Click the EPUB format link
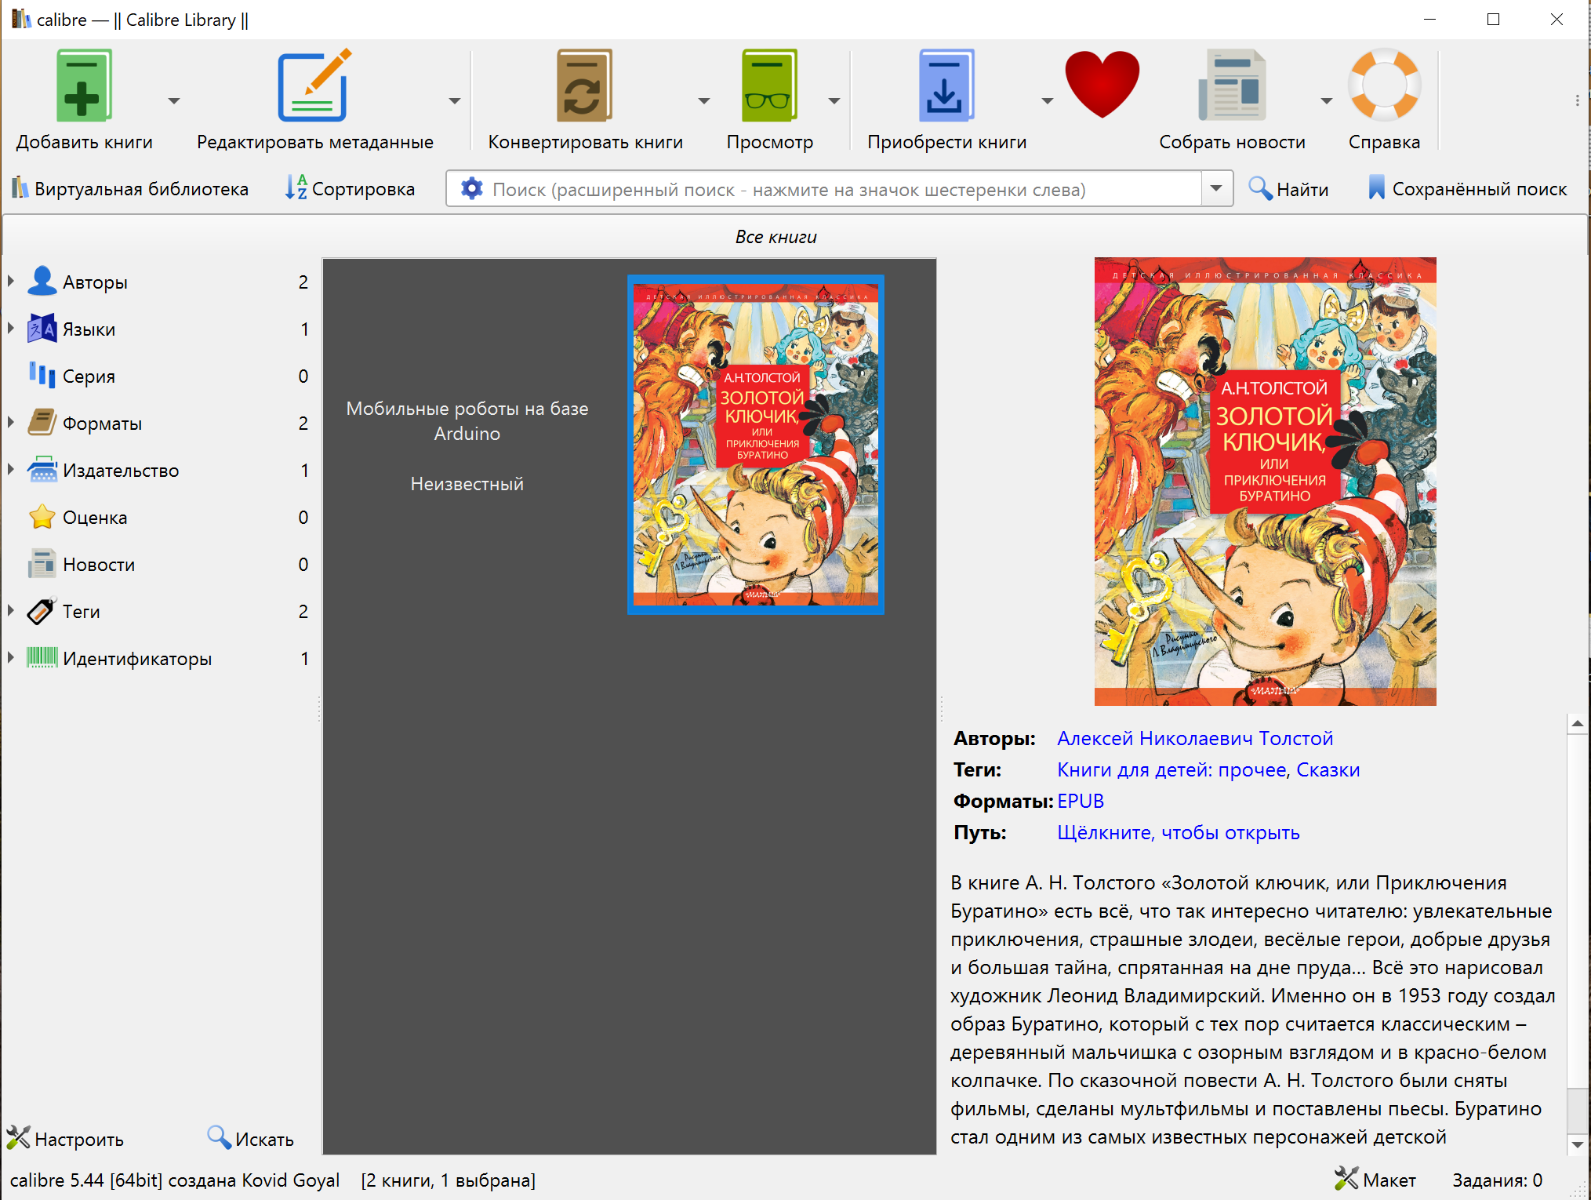 1081,801
